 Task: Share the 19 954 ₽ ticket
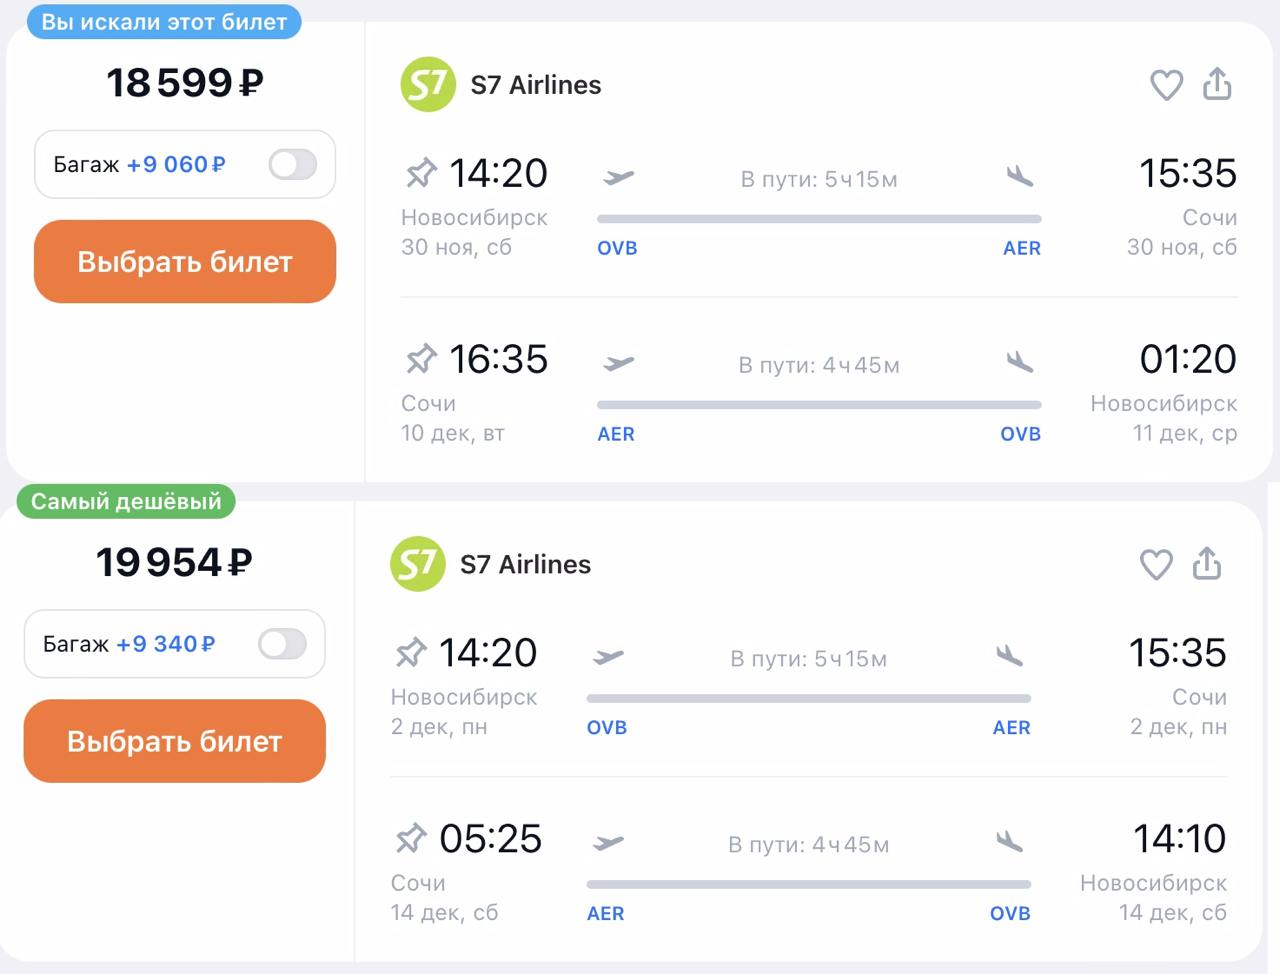pyautogui.click(x=1207, y=564)
